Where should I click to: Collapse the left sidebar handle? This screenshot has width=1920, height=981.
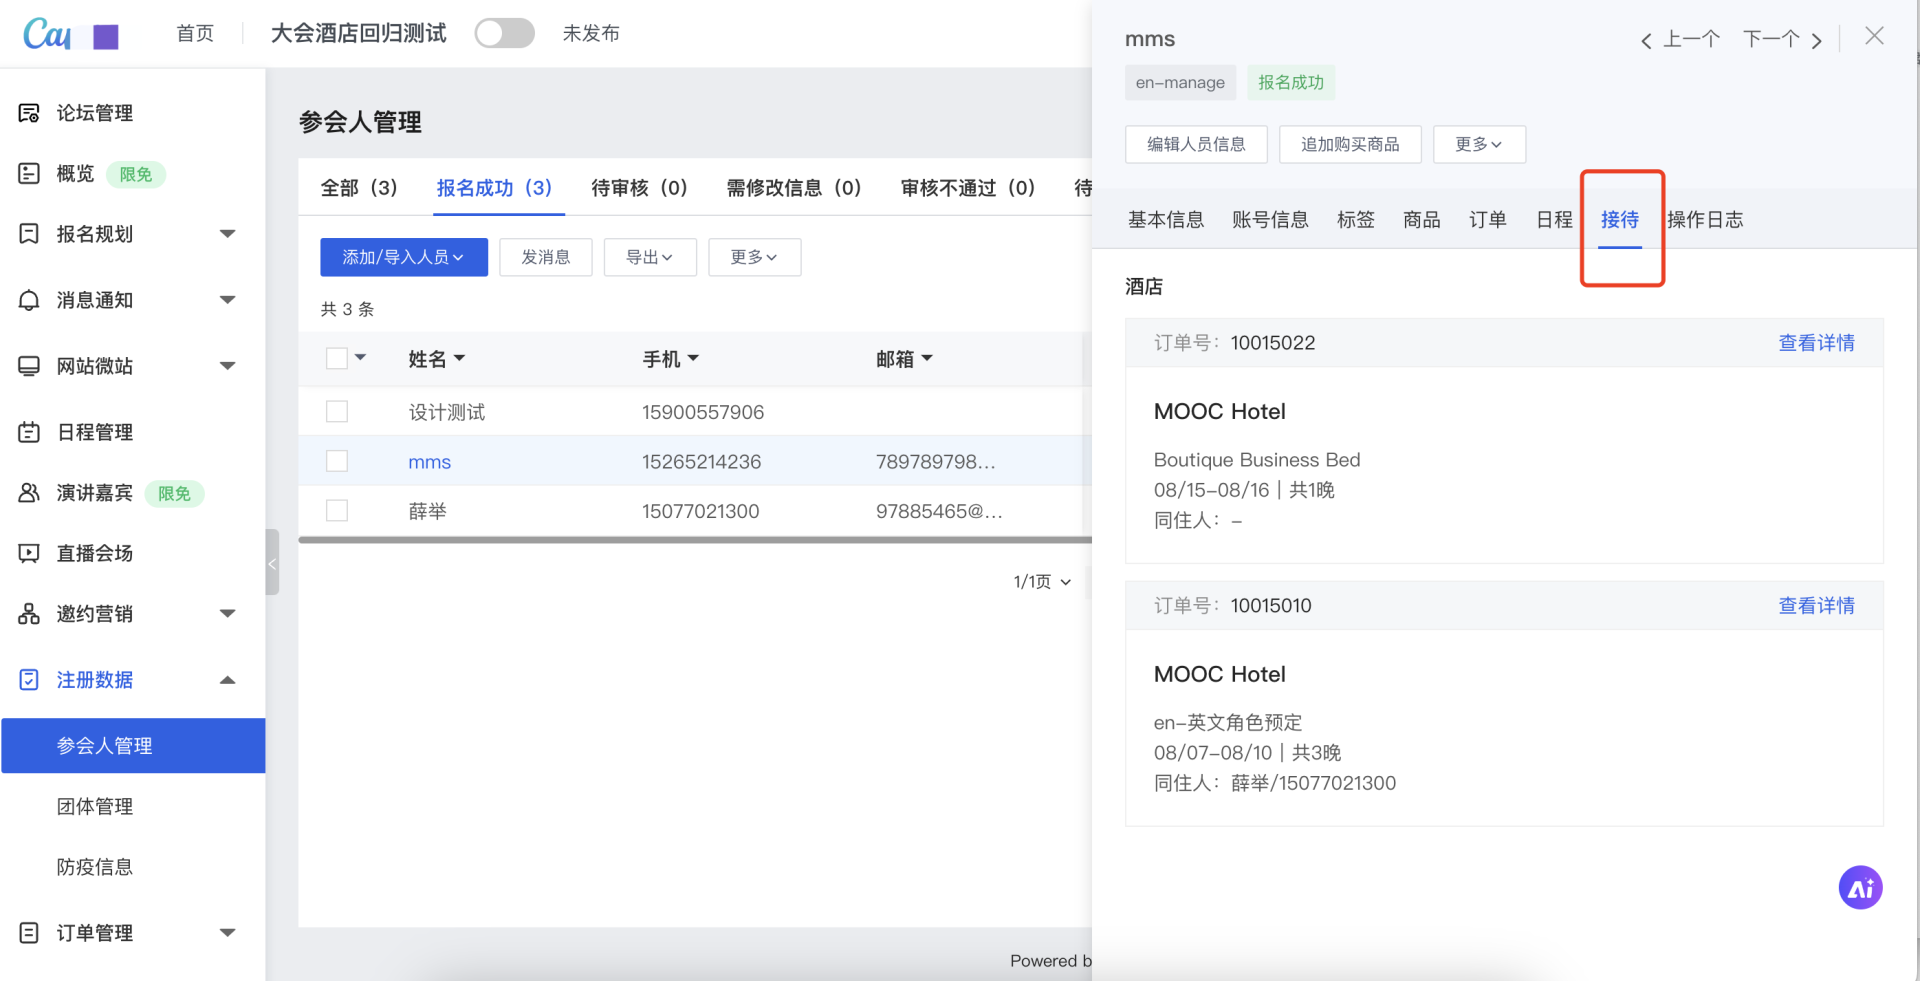pyautogui.click(x=272, y=563)
